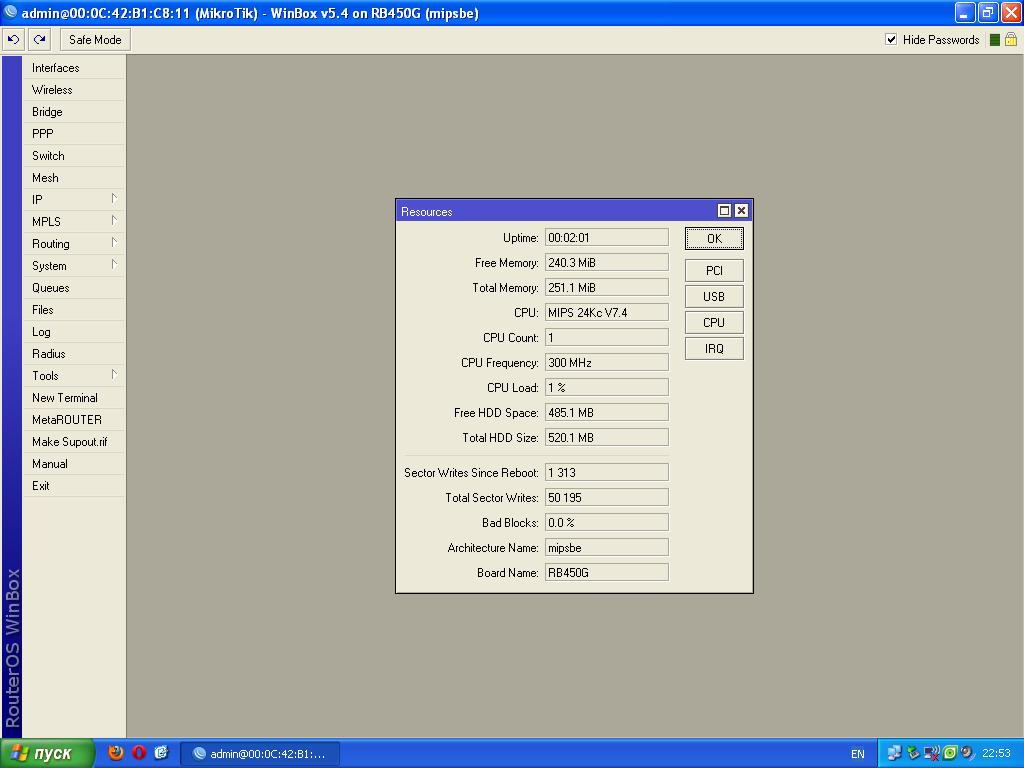Open the Bridge menu item
Image resolution: width=1024 pixels, height=768 pixels.
73,112
